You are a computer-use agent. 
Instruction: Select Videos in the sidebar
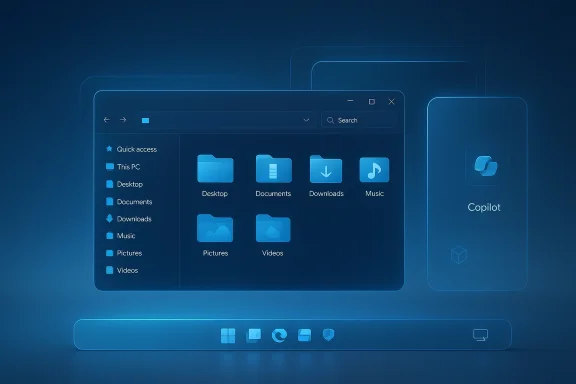122,270
